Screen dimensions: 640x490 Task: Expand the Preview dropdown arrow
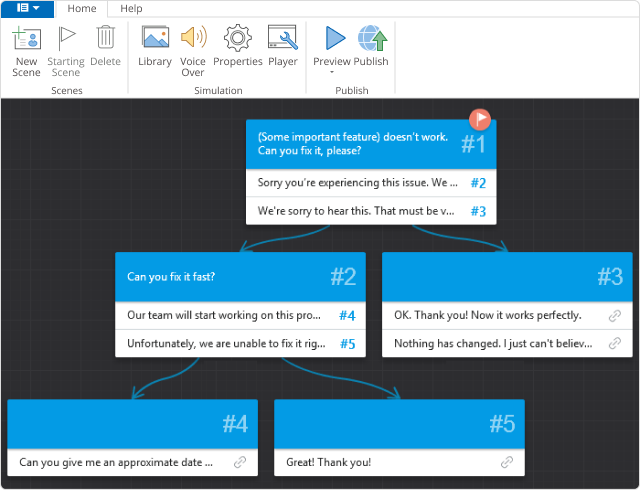(x=332, y=72)
